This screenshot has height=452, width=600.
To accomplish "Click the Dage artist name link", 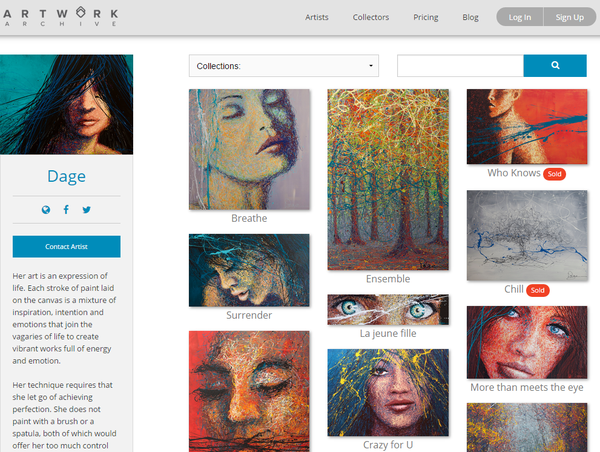I will pos(67,176).
